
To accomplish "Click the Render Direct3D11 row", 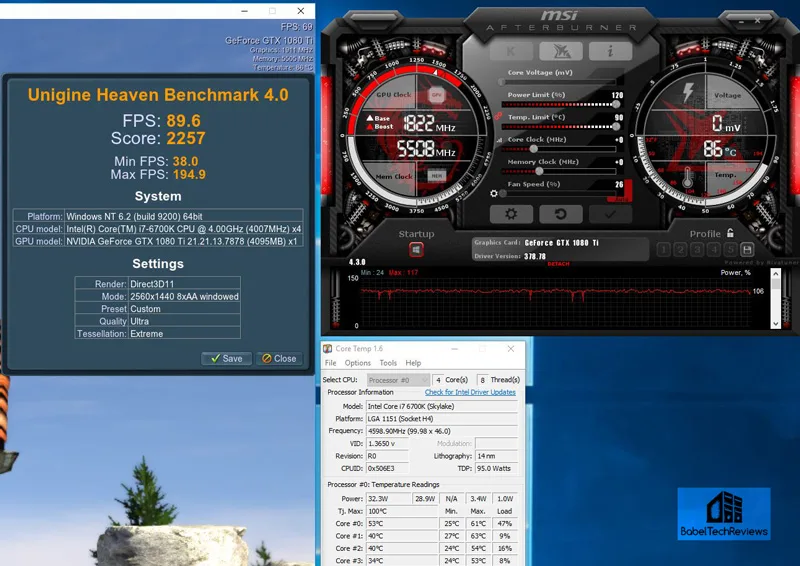I will tap(158, 284).
